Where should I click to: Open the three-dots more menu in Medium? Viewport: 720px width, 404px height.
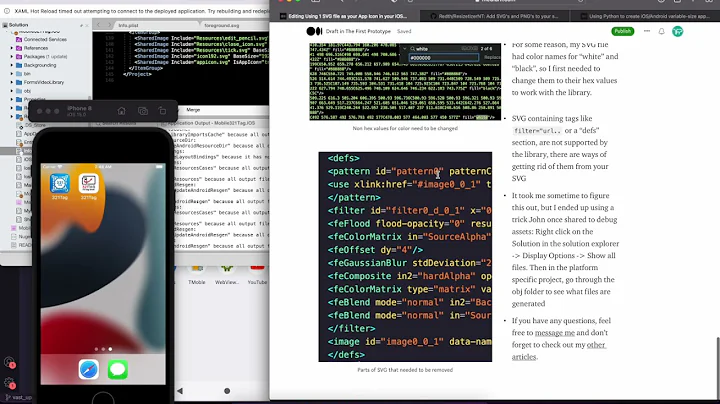pos(647,31)
